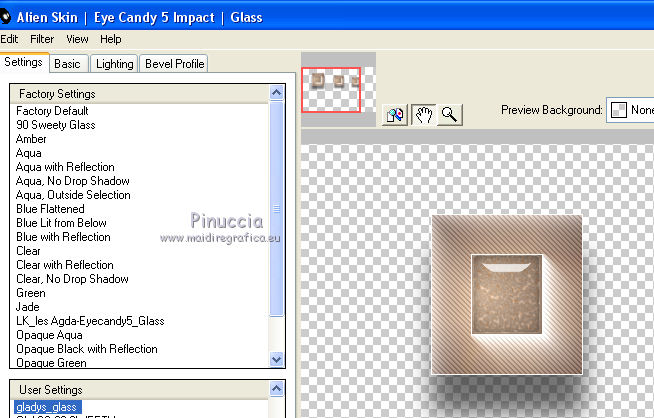Select the hand pan tool
Screen dimensions: 654x418
coord(424,114)
